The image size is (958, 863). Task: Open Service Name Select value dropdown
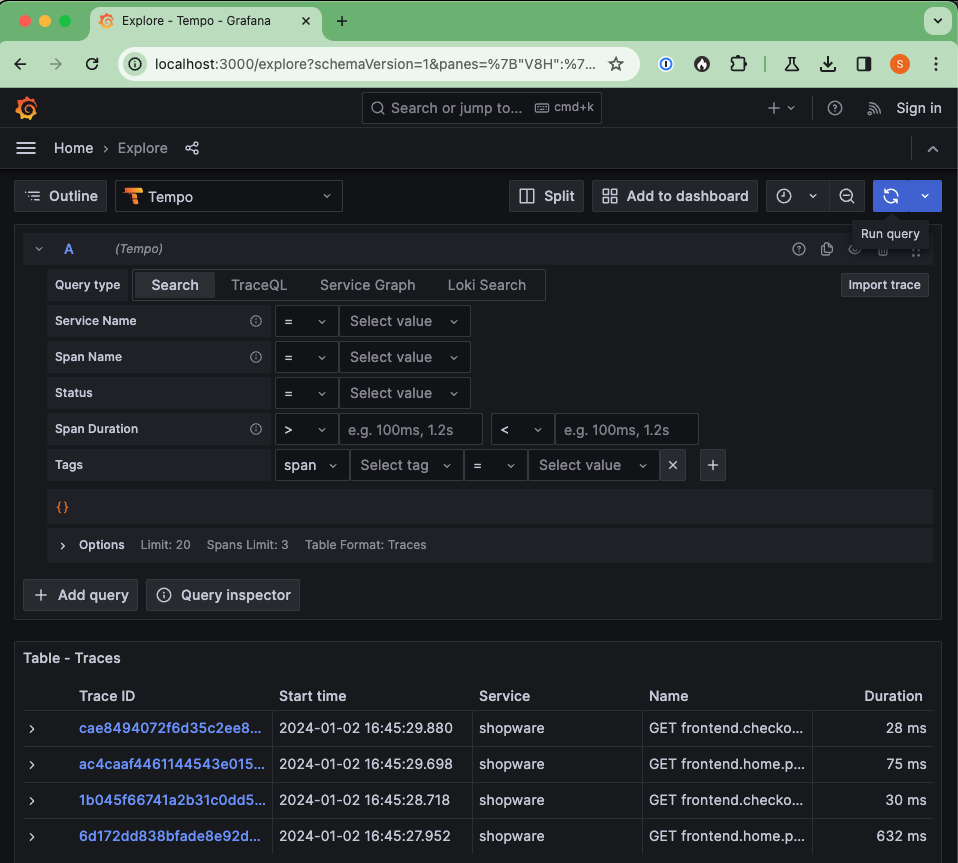point(404,321)
